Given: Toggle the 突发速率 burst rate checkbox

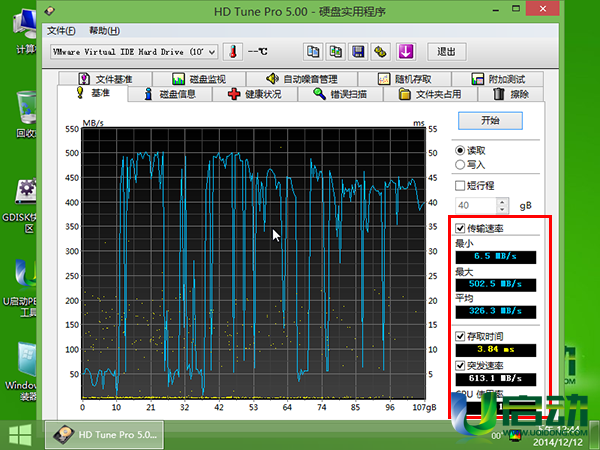Looking at the screenshot, I should click(460, 365).
